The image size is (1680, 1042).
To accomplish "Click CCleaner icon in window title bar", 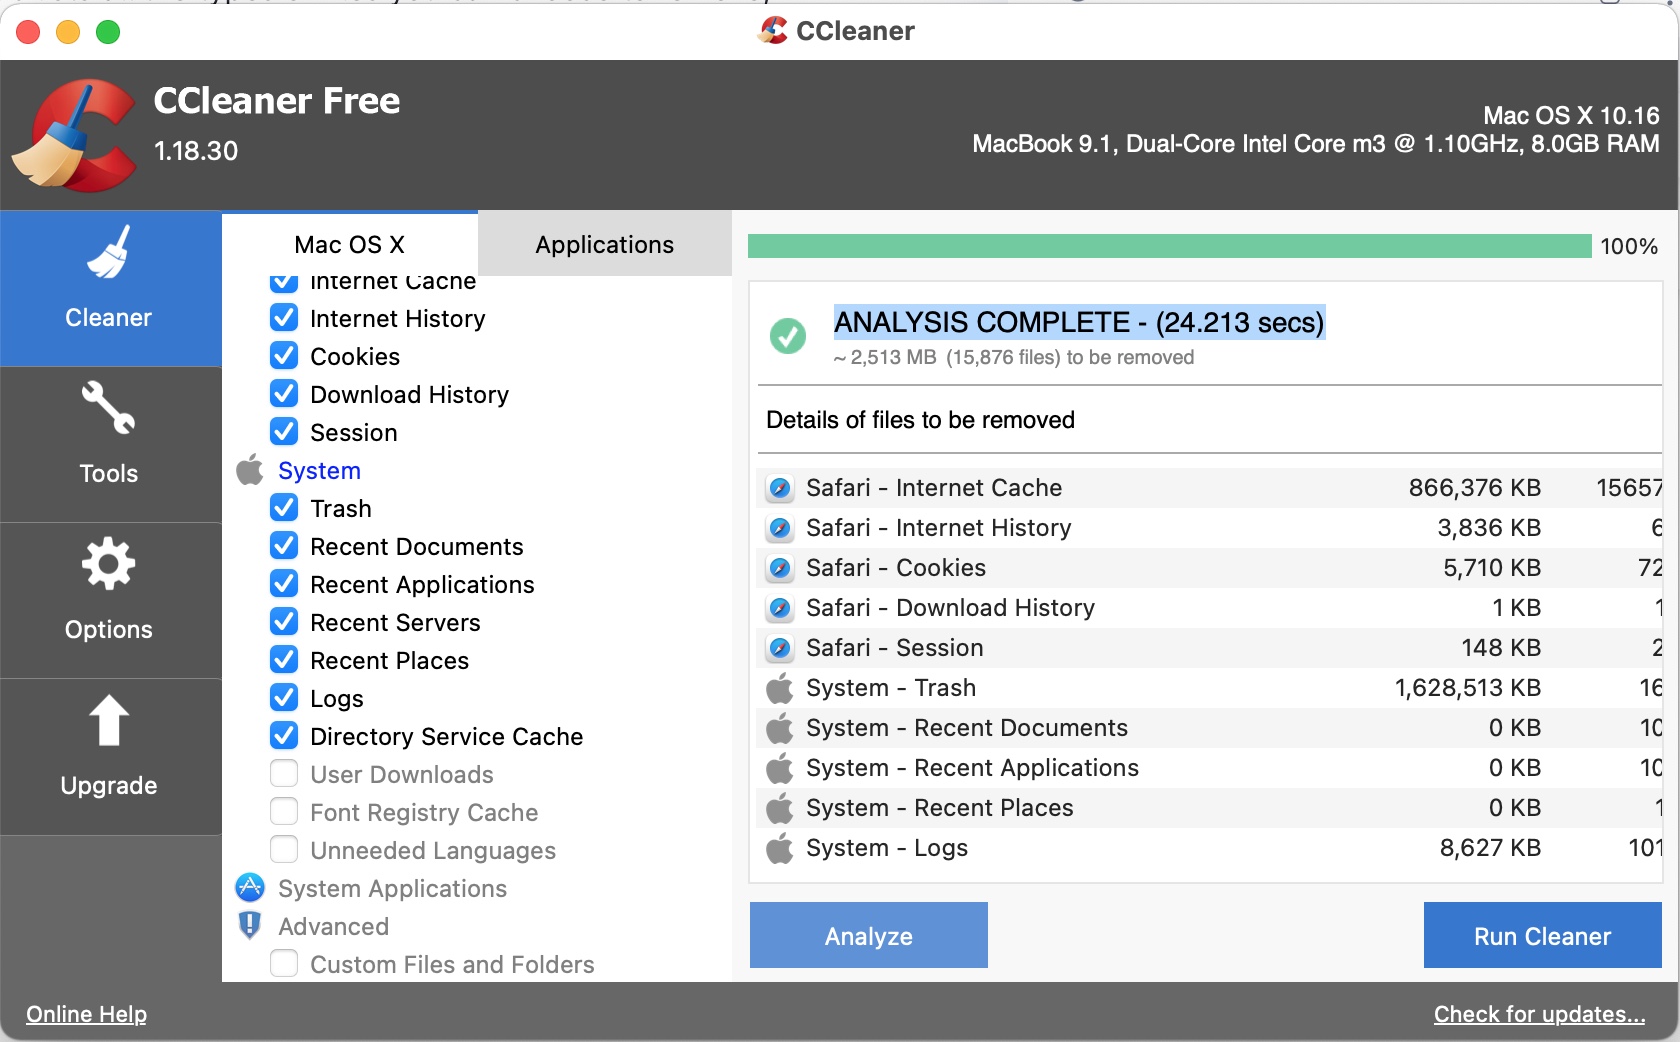I will (x=772, y=30).
